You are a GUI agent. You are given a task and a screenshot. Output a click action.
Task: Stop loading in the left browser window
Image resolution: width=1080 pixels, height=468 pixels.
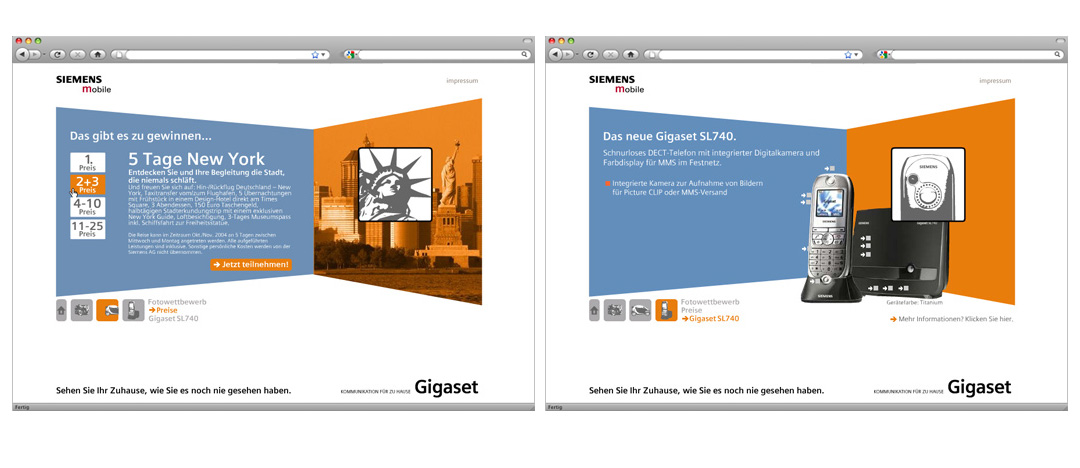tap(78, 54)
